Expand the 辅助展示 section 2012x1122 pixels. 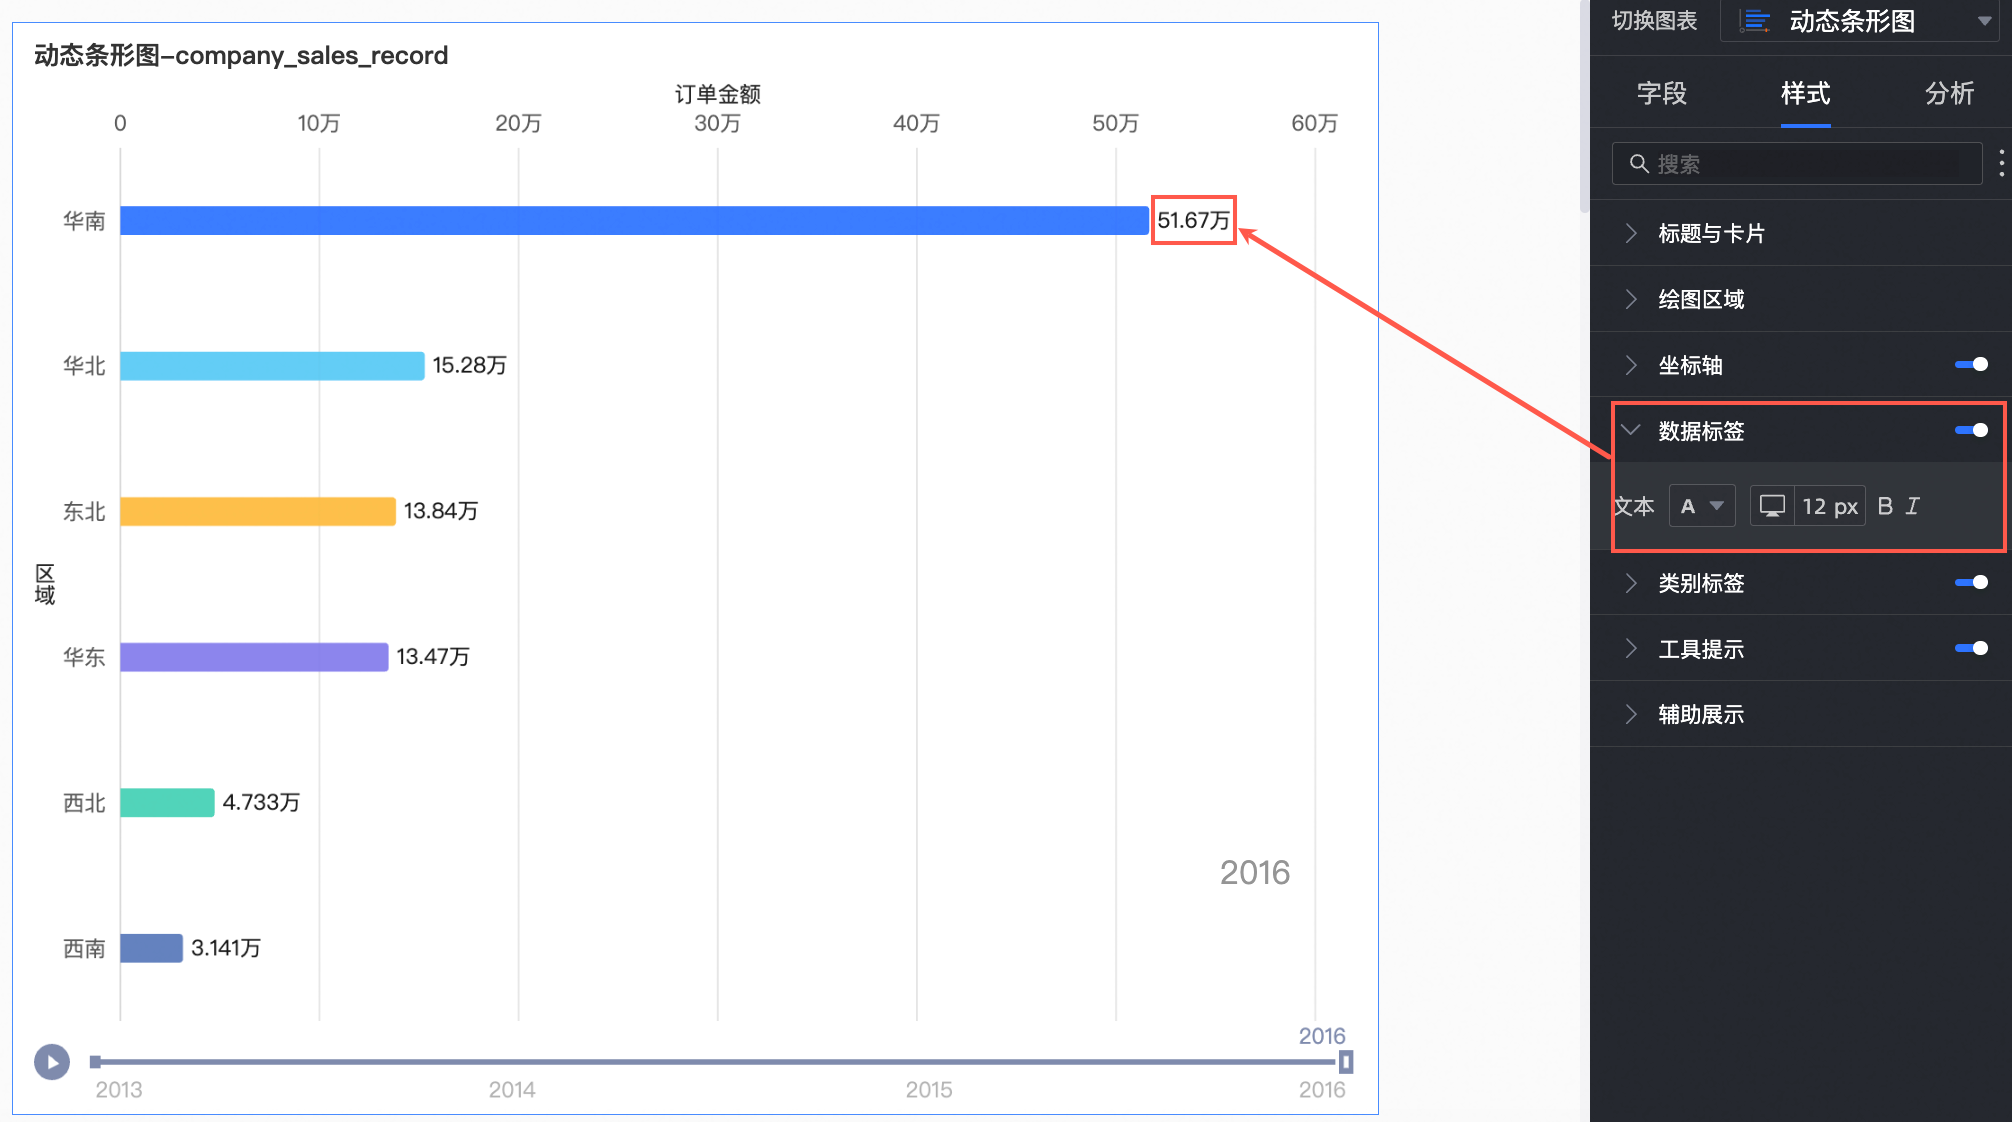[x=1700, y=714]
